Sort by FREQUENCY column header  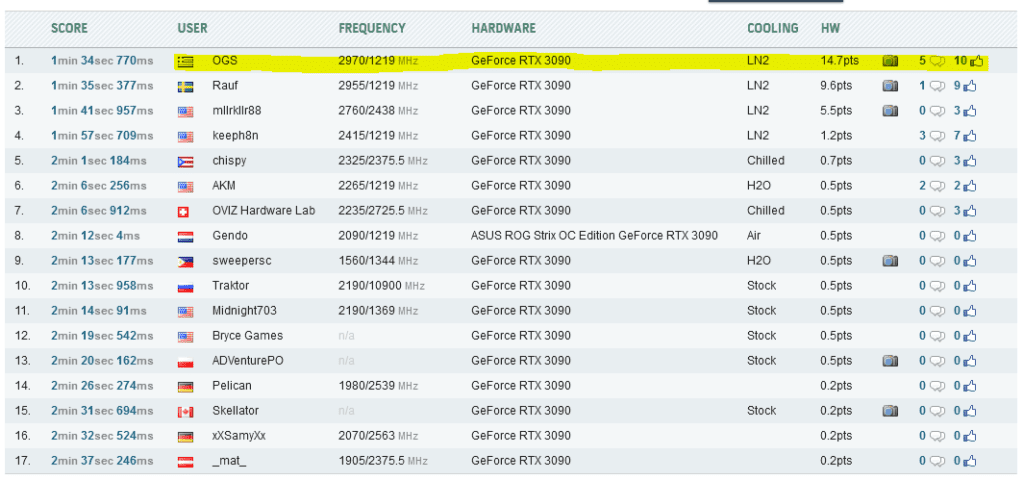pos(372,29)
